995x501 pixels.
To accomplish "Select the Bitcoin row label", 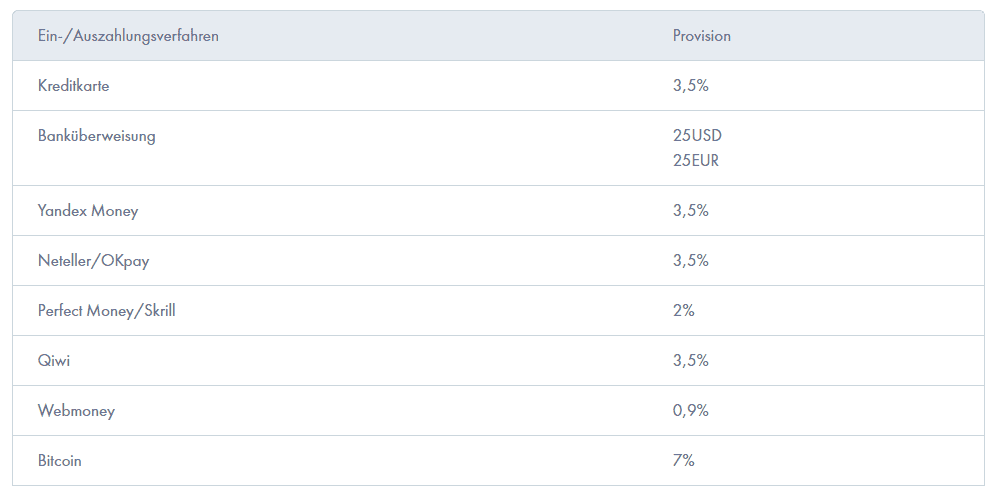I will [60, 460].
